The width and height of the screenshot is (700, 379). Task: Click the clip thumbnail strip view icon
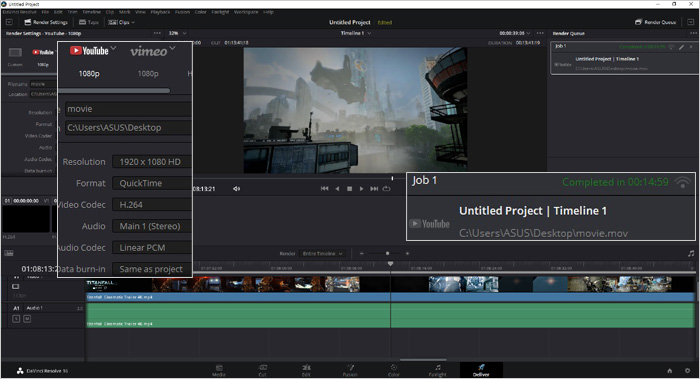(9, 253)
